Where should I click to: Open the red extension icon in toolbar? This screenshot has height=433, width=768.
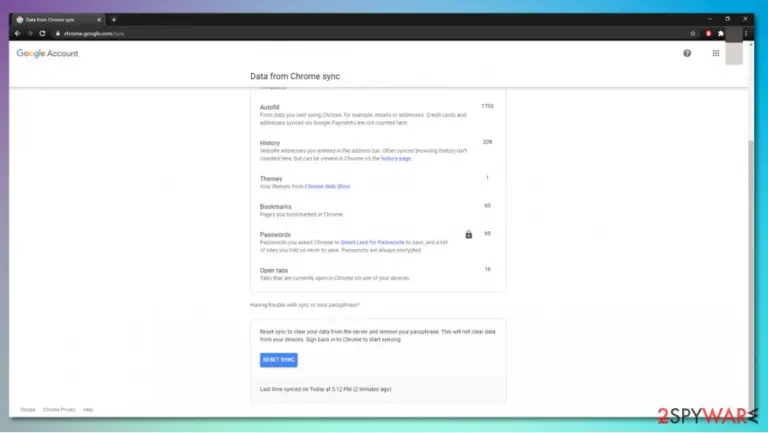click(708, 33)
